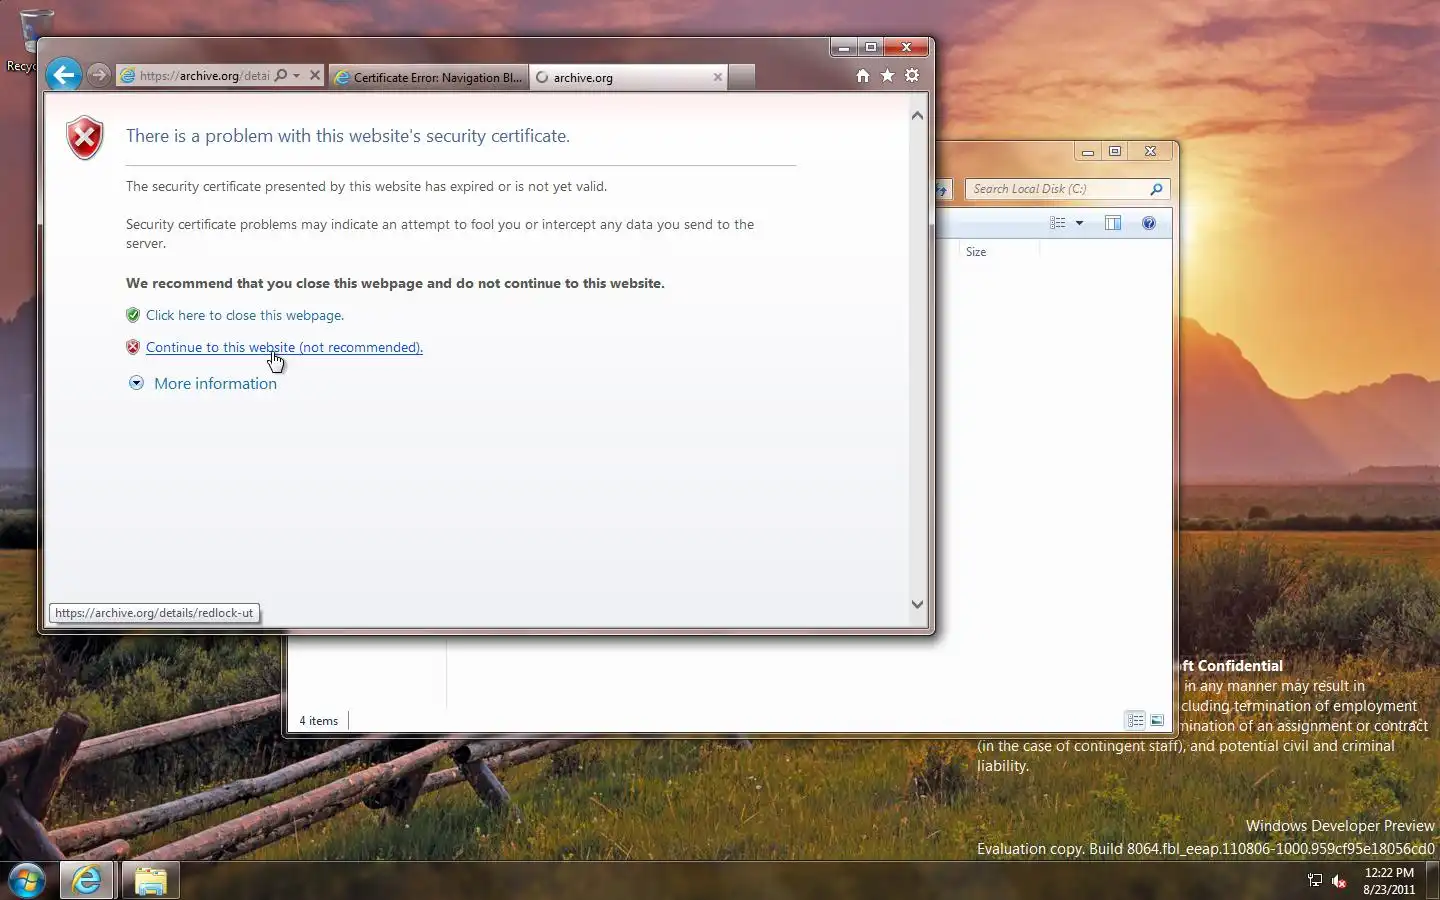Image resolution: width=1440 pixels, height=900 pixels.
Task: Open the taskbar clock showing 12:22 PM
Action: (x=1389, y=881)
